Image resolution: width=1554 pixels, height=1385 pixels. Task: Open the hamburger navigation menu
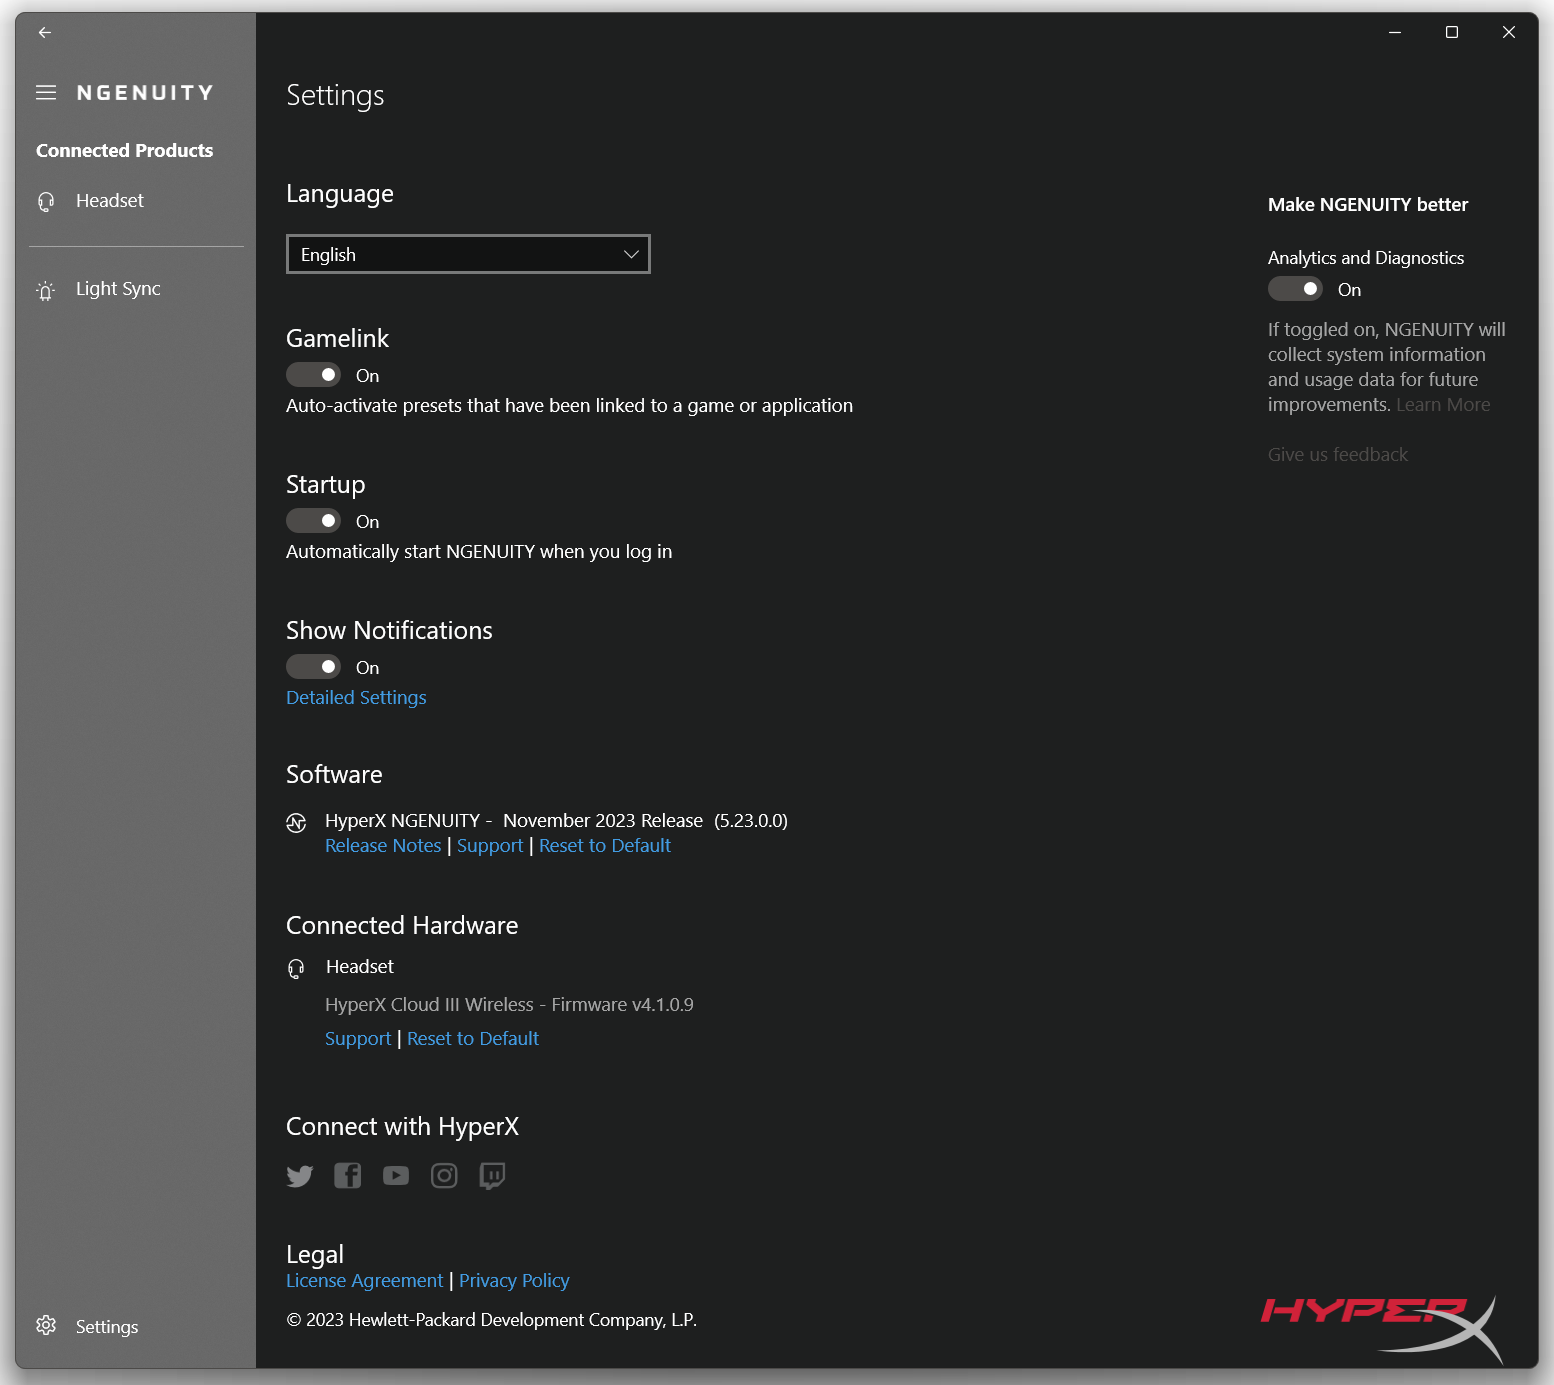[46, 93]
